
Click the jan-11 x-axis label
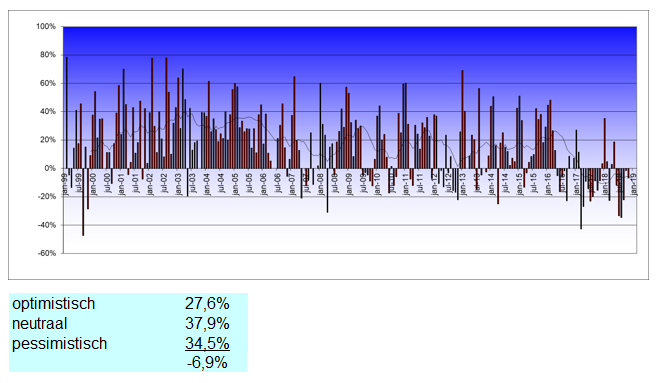coord(406,184)
